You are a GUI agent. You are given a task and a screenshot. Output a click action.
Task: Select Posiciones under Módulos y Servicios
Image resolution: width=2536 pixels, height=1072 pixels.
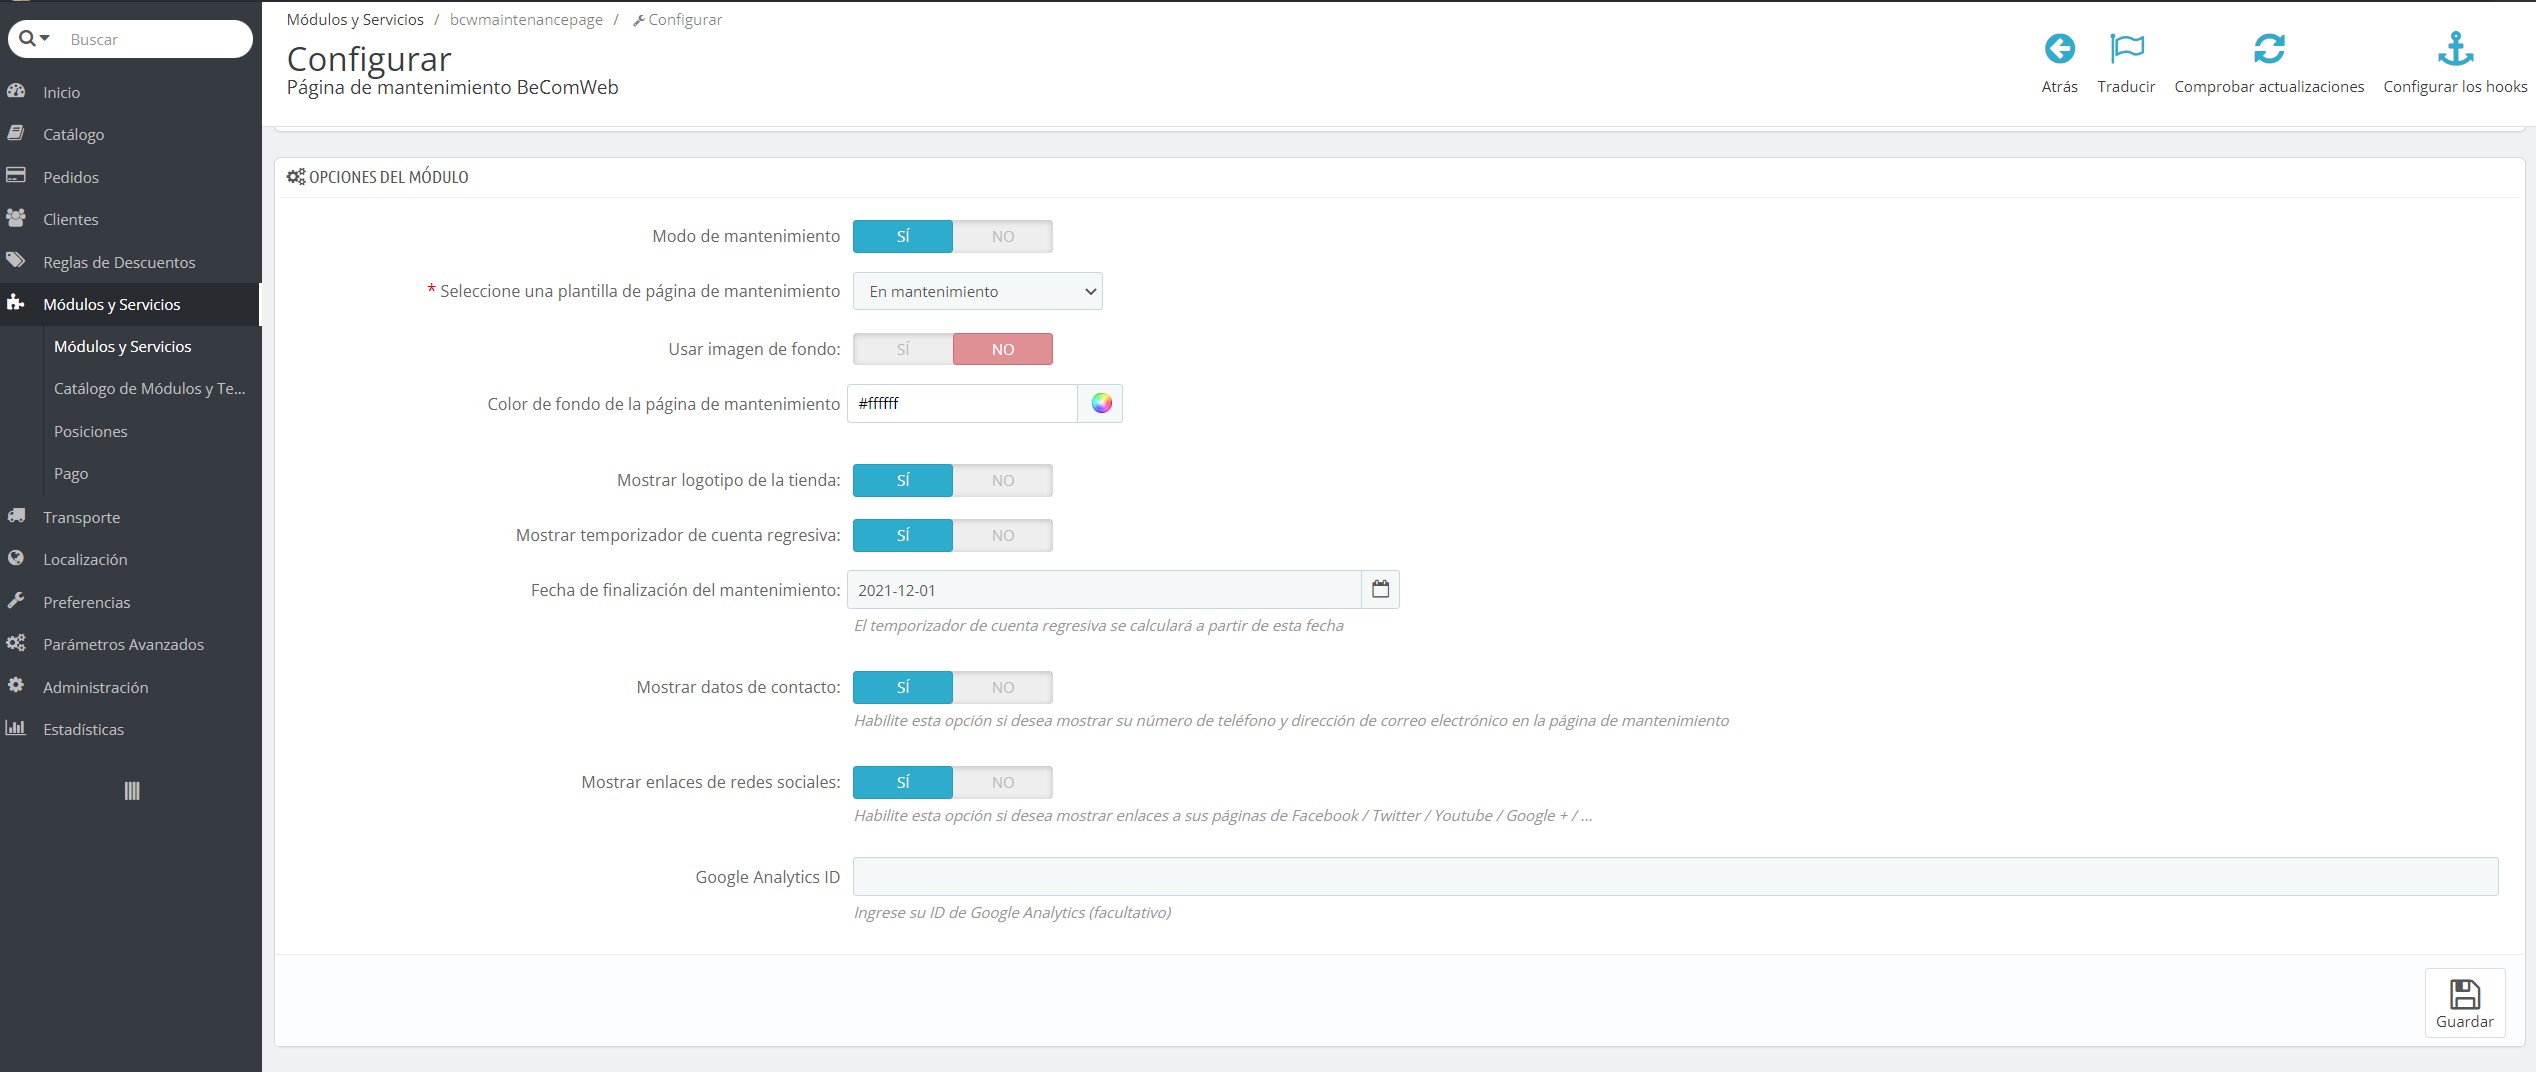[90, 431]
